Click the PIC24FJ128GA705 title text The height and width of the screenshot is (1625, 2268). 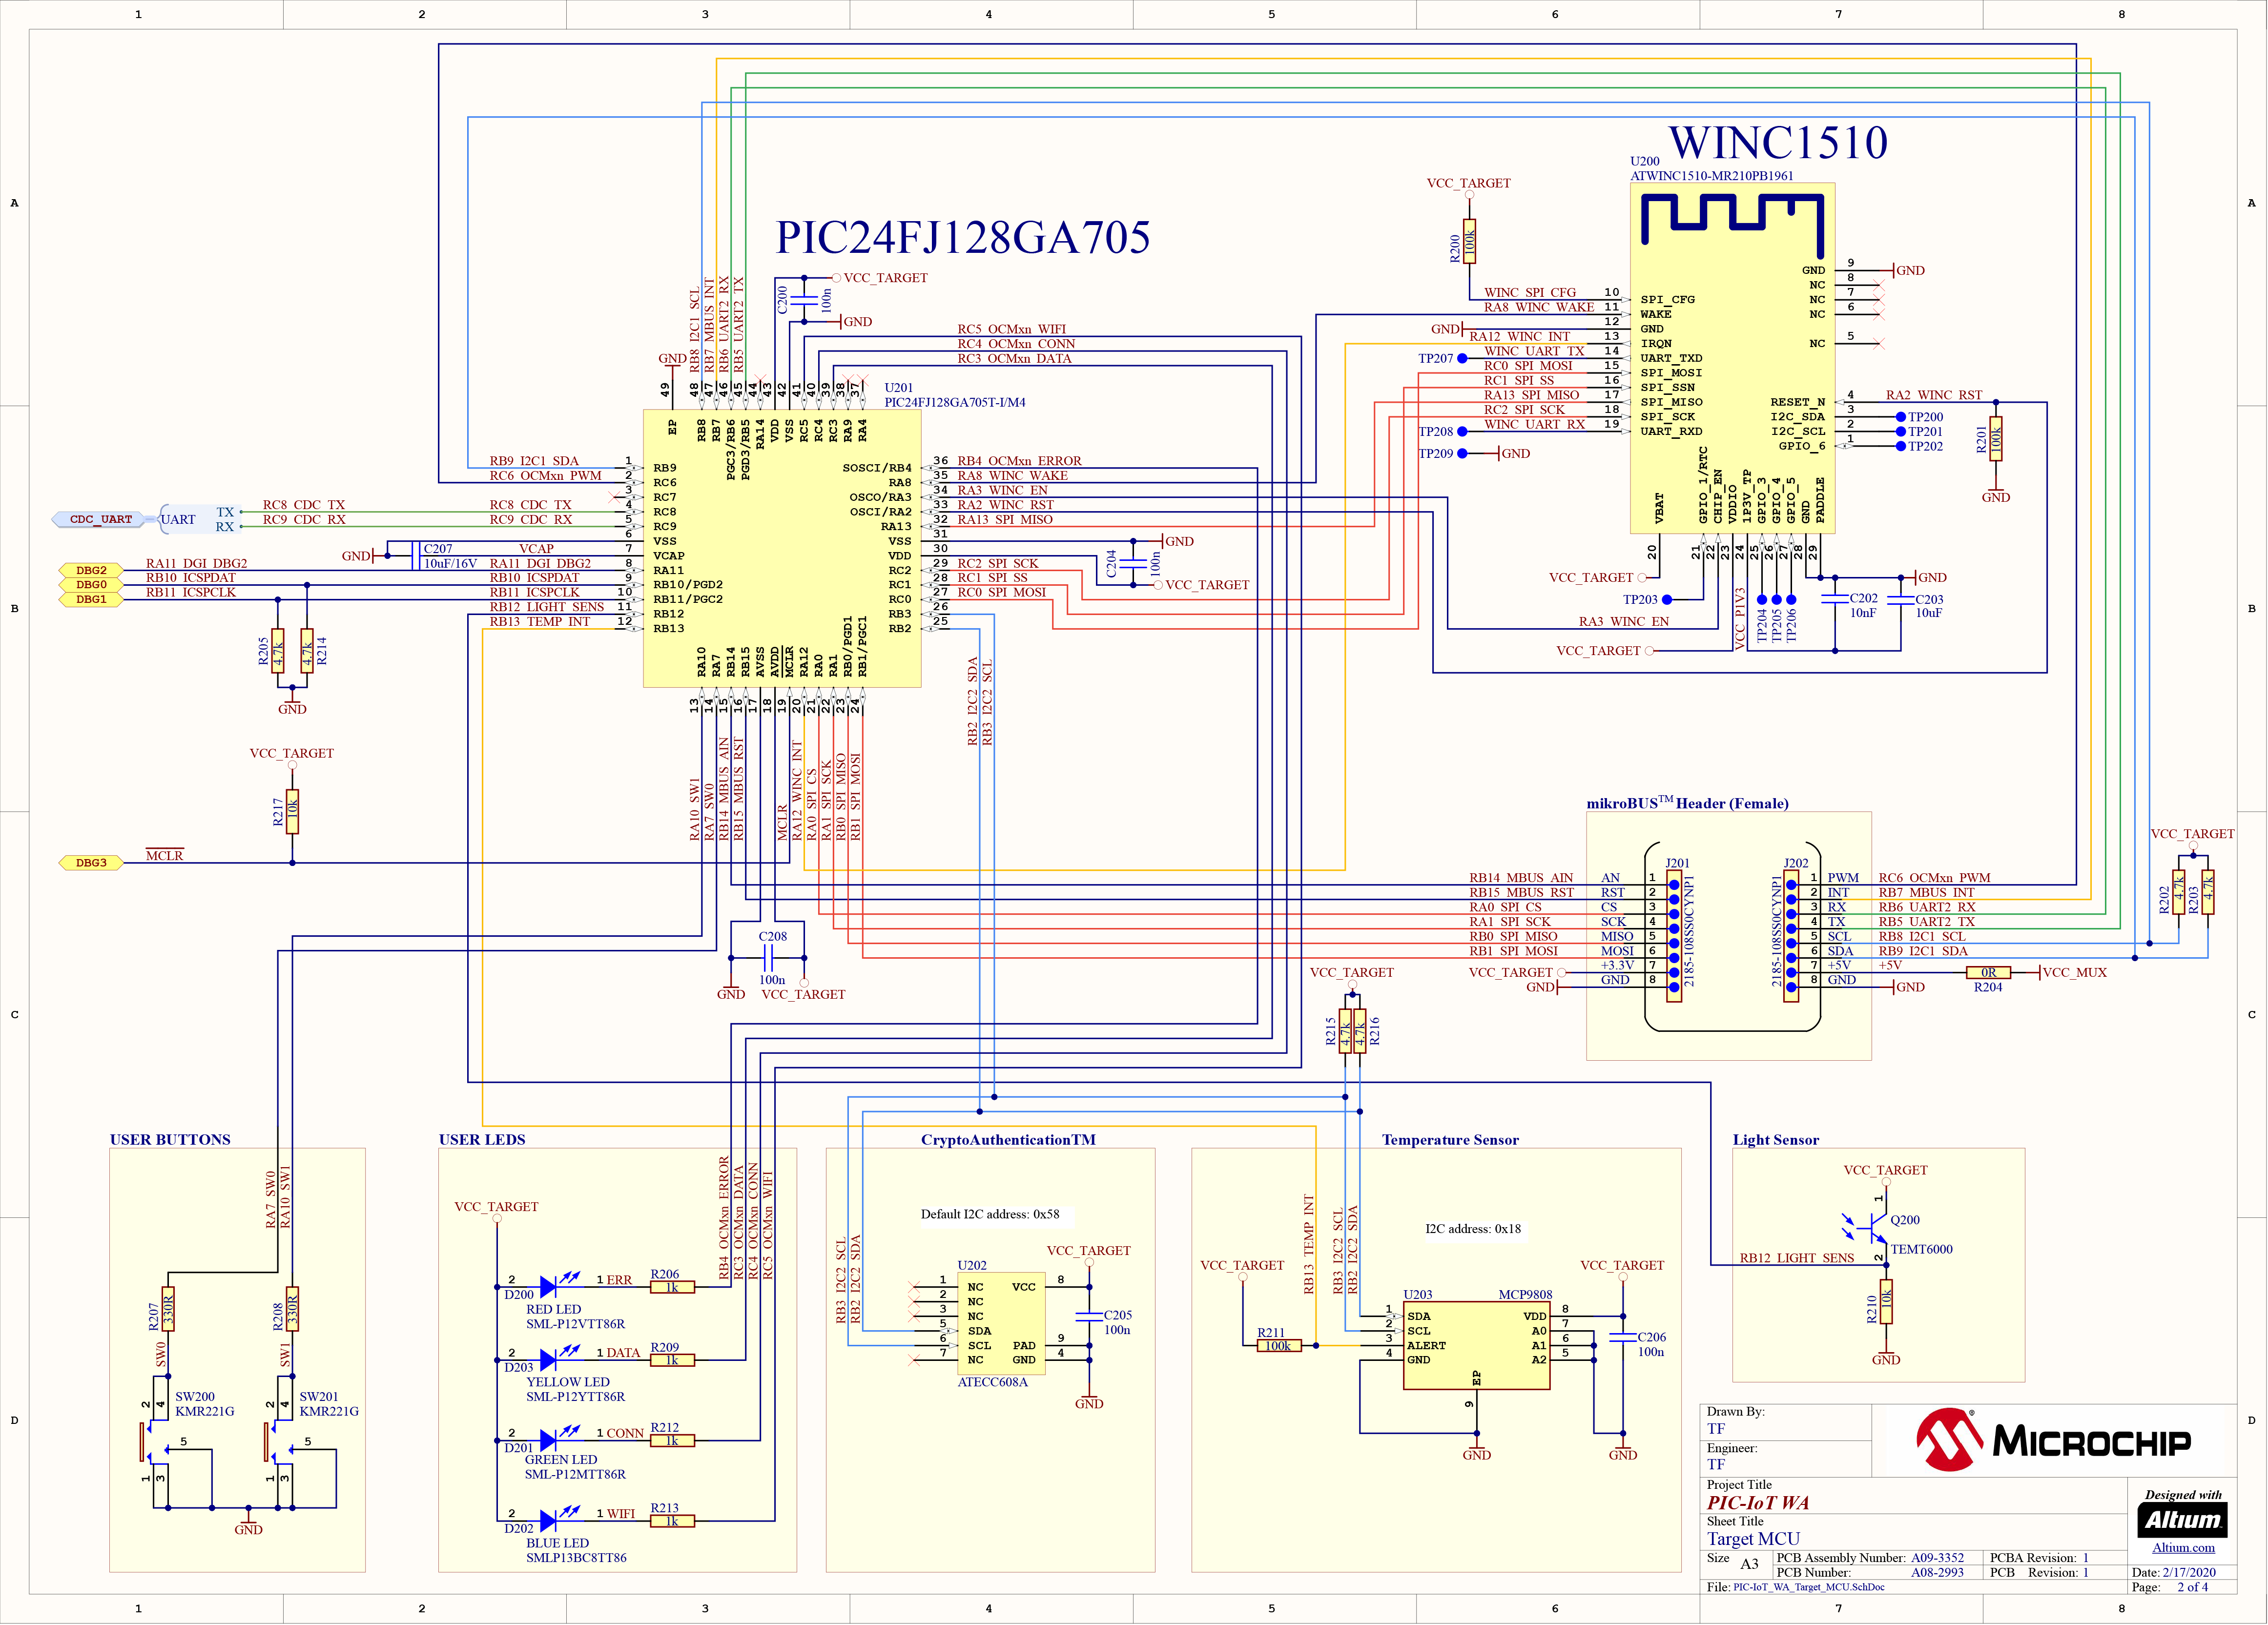click(x=963, y=238)
